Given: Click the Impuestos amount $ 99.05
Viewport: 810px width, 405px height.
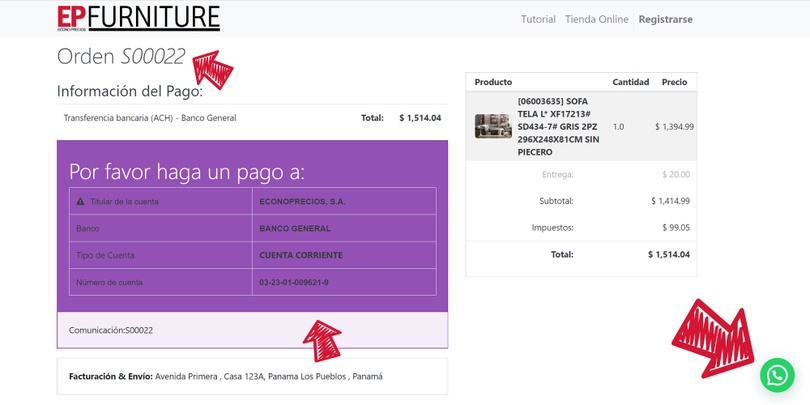Looking at the screenshot, I should point(676,227).
